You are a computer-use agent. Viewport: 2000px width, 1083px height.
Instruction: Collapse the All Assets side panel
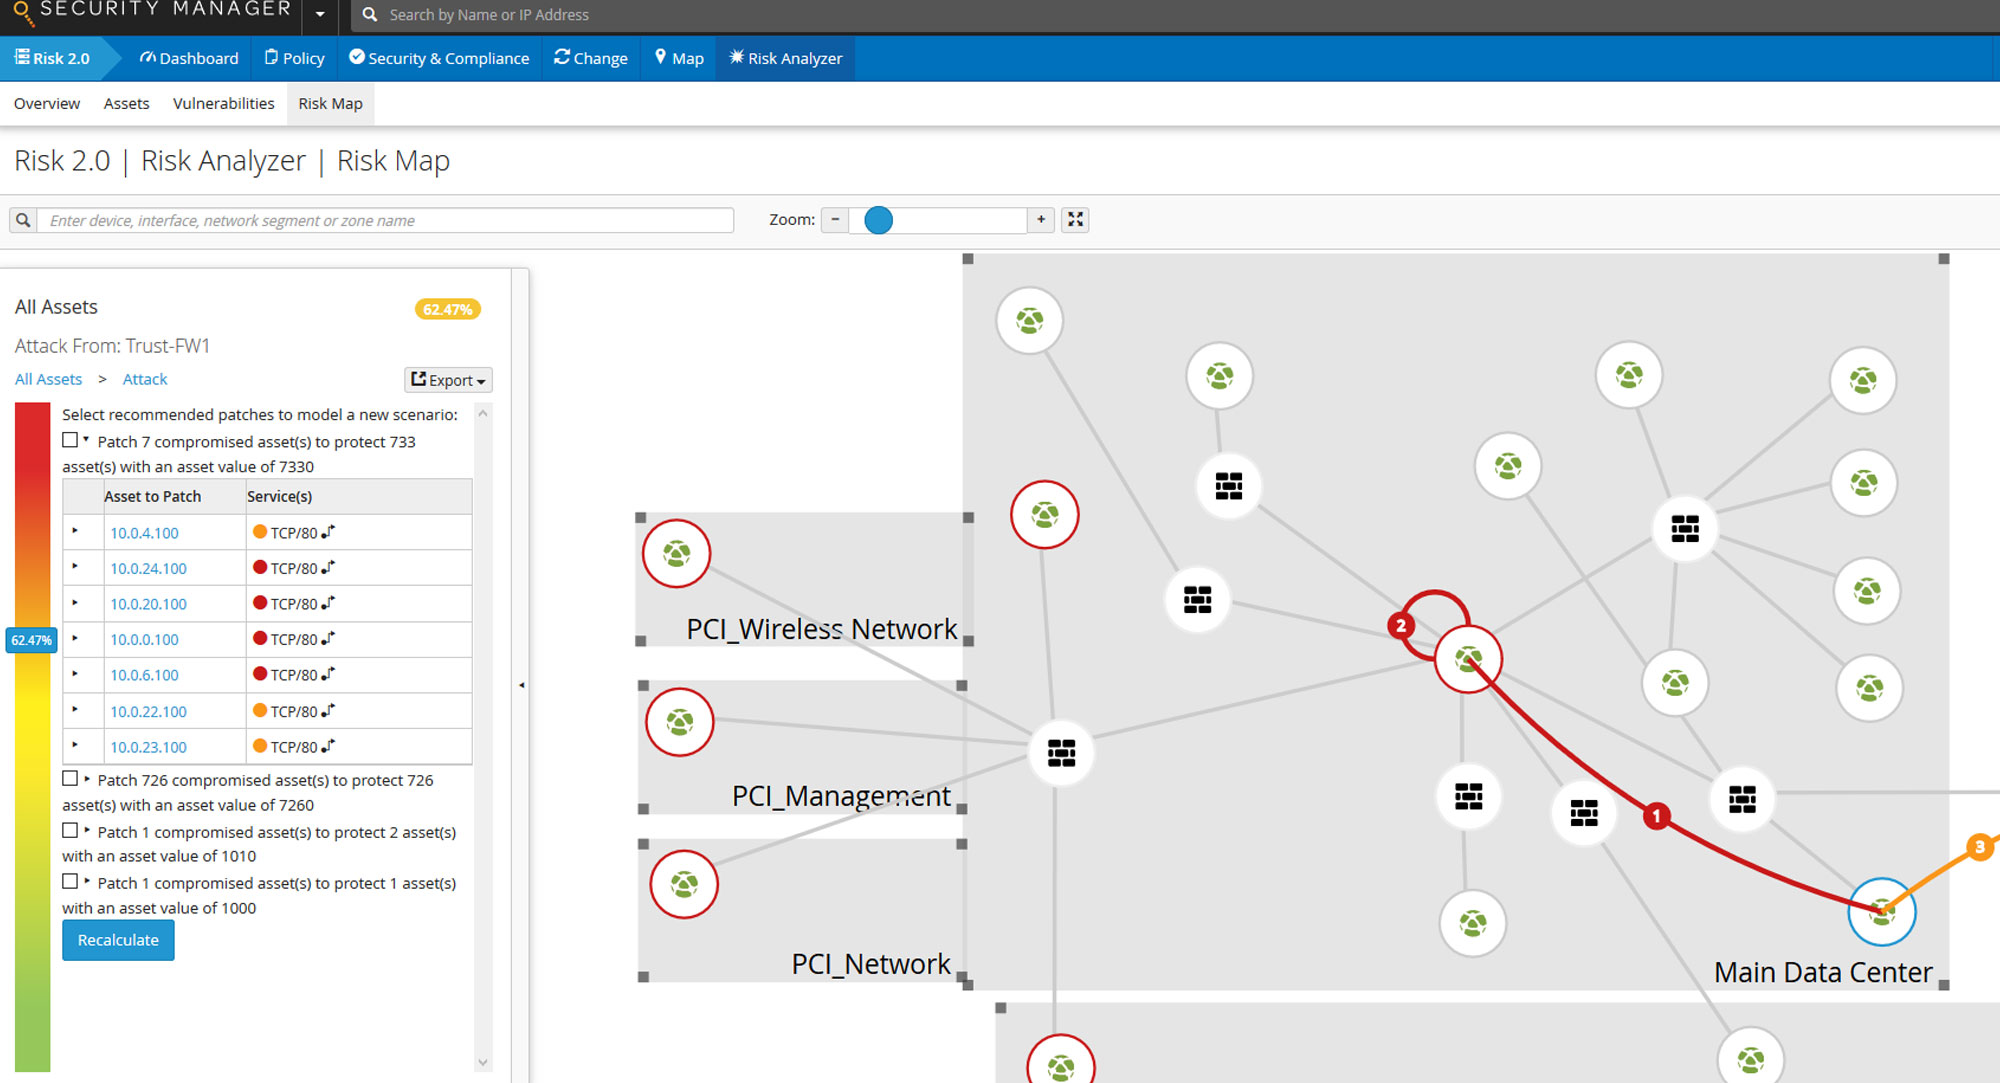pyautogui.click(x=521, y=685)
